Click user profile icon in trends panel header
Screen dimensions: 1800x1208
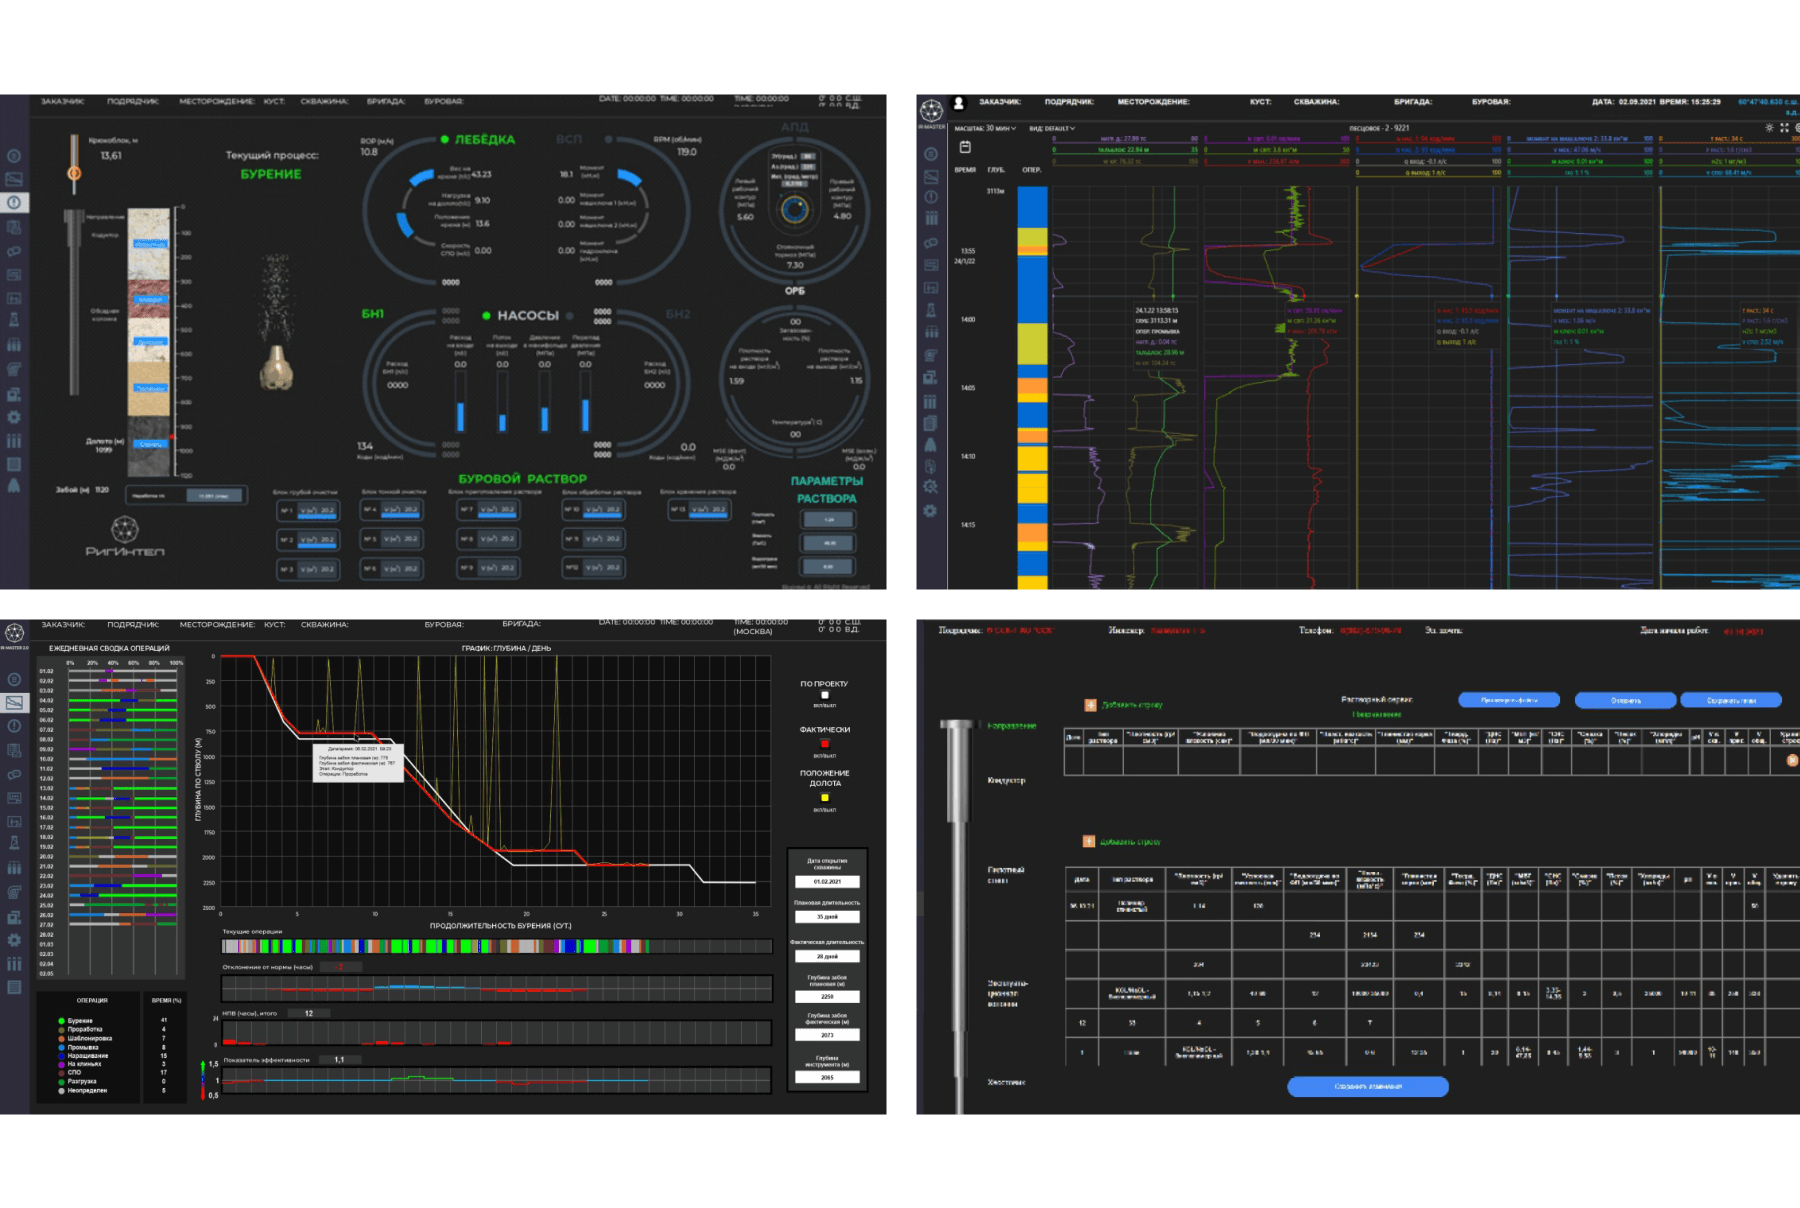(958, 102)
